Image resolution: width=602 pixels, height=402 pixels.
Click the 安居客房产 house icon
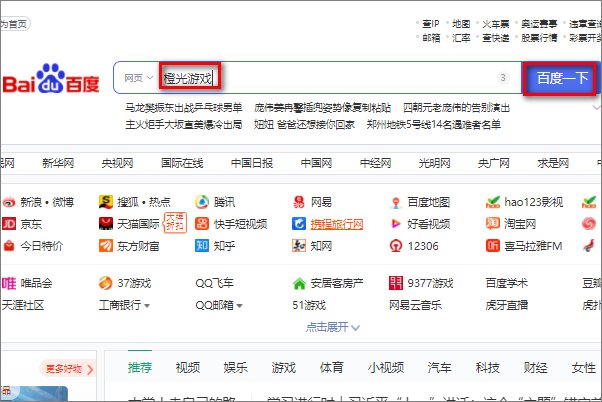point(299,283)
